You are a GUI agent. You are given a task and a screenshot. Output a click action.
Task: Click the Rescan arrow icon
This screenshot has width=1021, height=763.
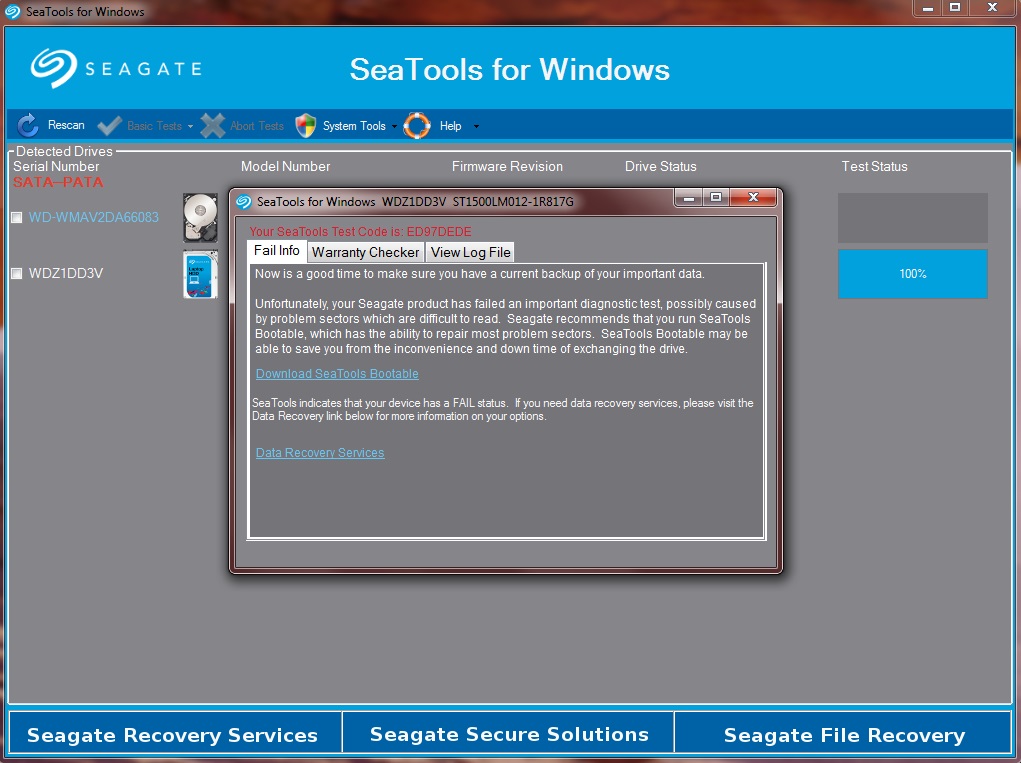click(28, 125)
